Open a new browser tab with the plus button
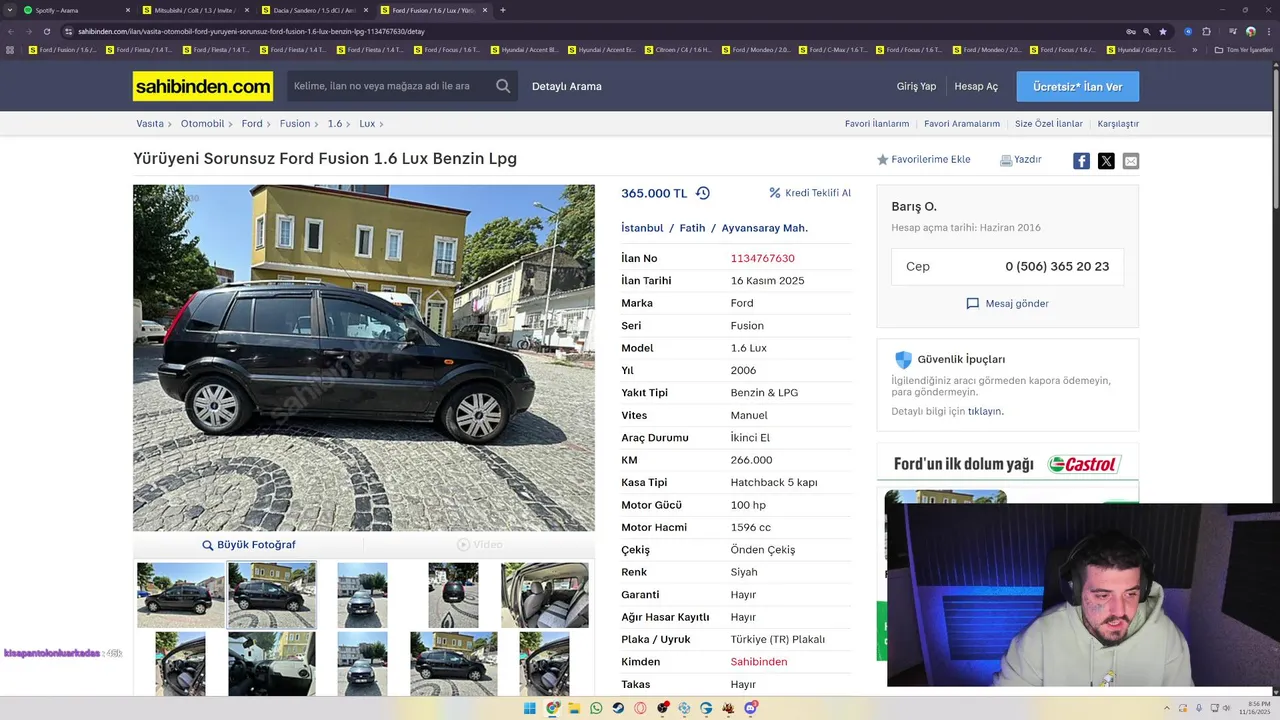Screen dimensions: 1280x720 (x=502, y=10)
